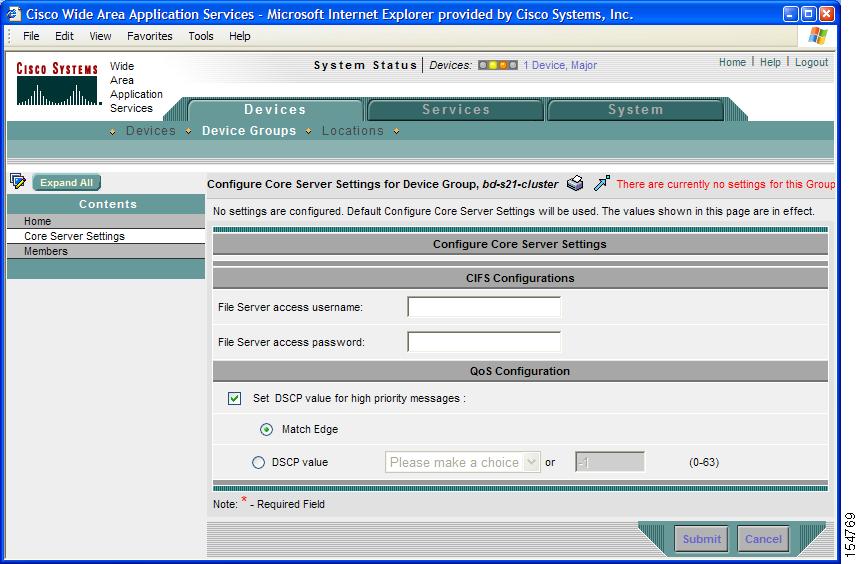Open the Home link at top right
Screen dimensions: 858x564
[x=732, y=62]
